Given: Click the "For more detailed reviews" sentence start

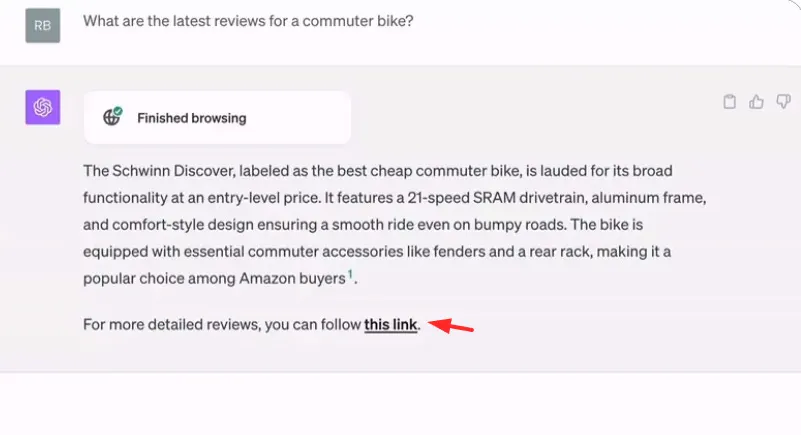Looking at the screenshot, I should pos(171,325).
